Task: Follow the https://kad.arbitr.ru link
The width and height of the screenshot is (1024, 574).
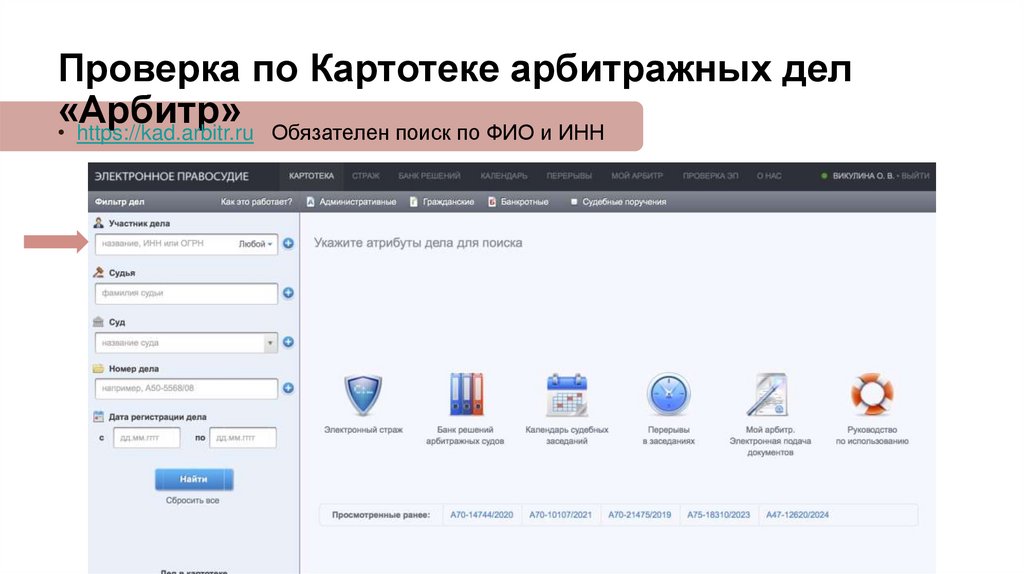Action: pos(165,133)
